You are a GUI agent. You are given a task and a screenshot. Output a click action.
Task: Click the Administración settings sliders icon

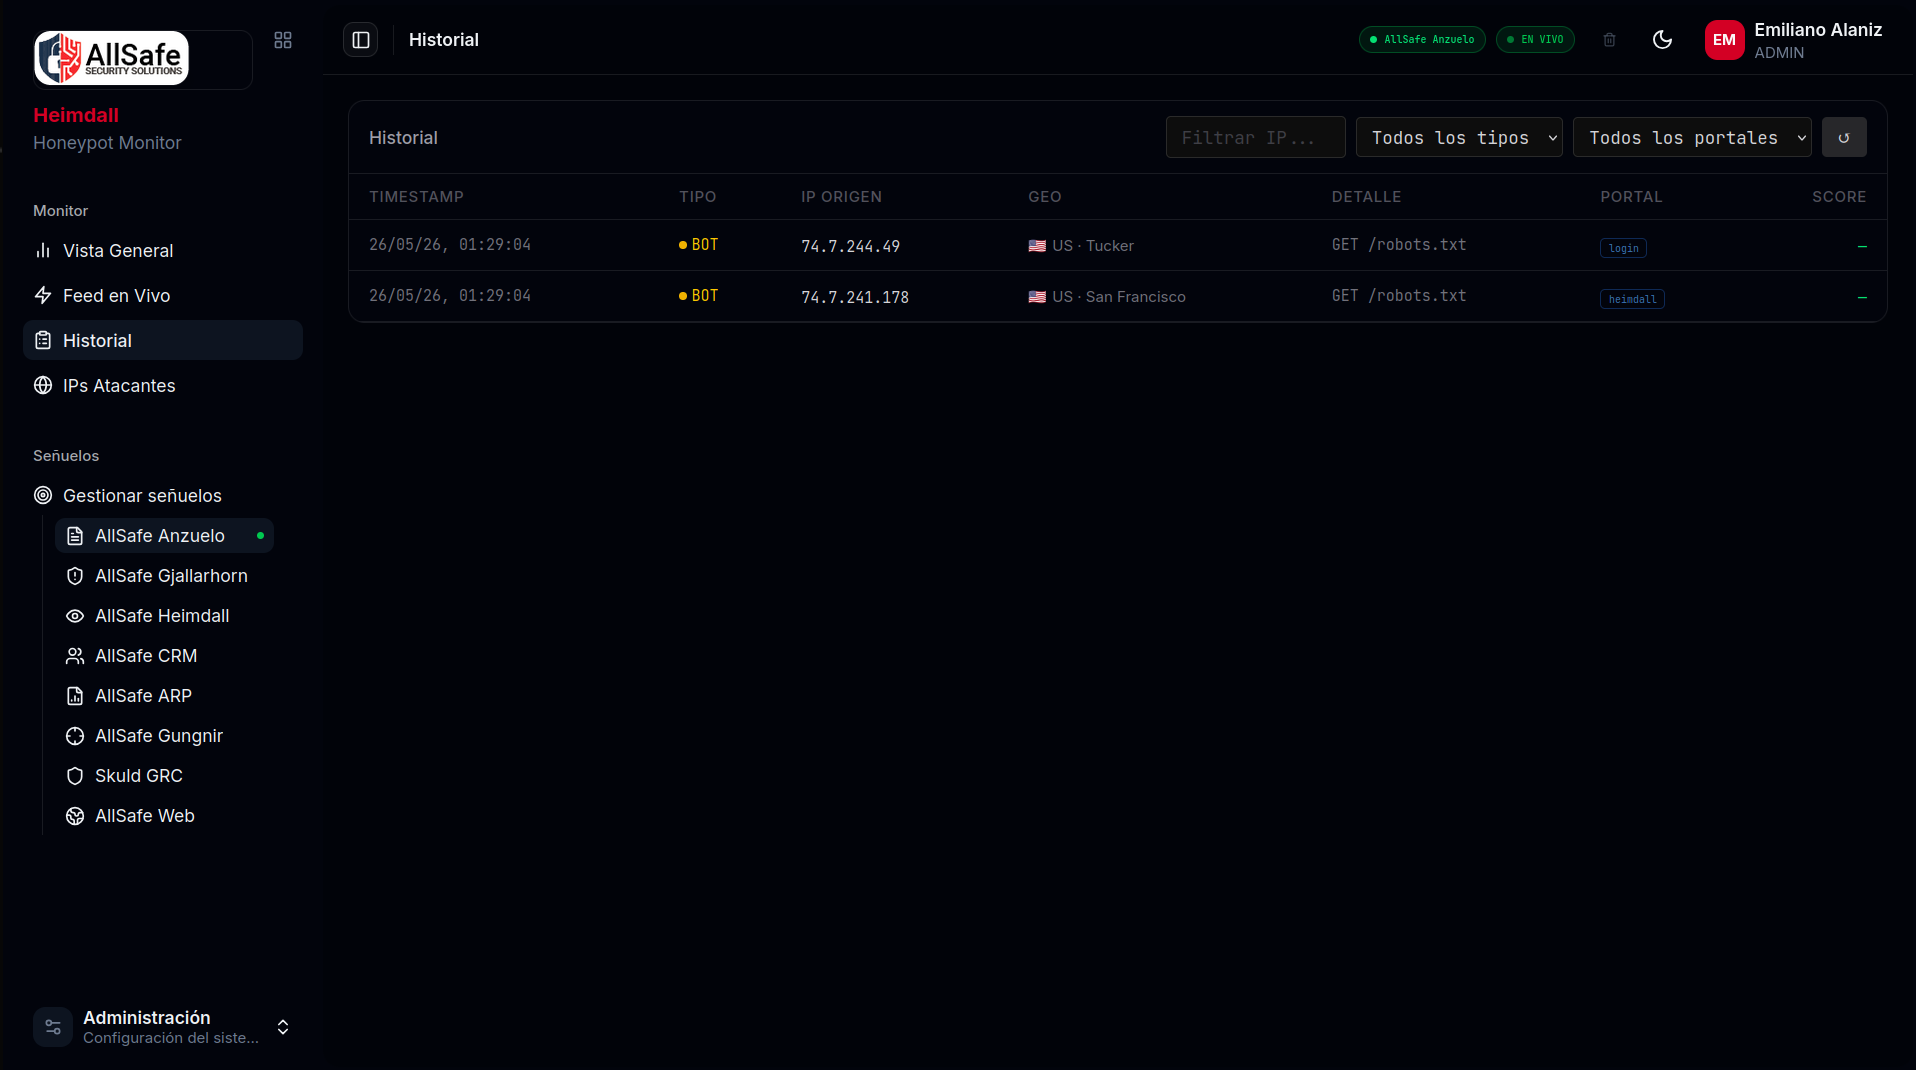click(53, 1027)
